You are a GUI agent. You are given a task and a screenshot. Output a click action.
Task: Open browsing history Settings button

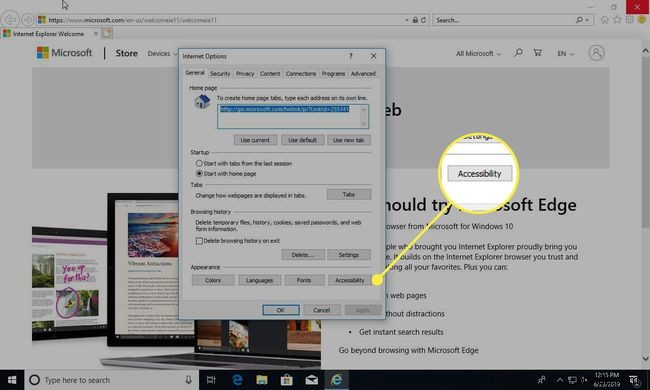coord(349,254)
